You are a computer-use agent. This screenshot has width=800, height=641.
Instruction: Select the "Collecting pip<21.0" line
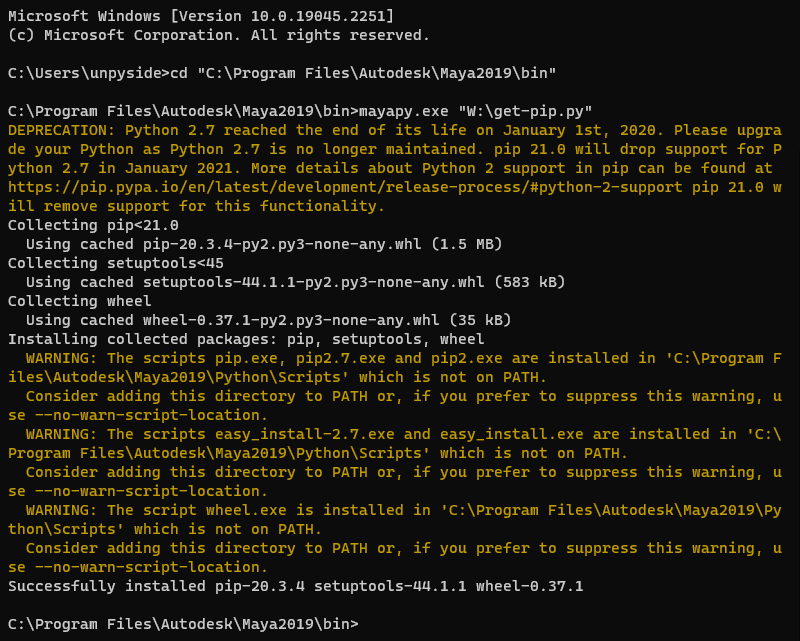(93, 225)
